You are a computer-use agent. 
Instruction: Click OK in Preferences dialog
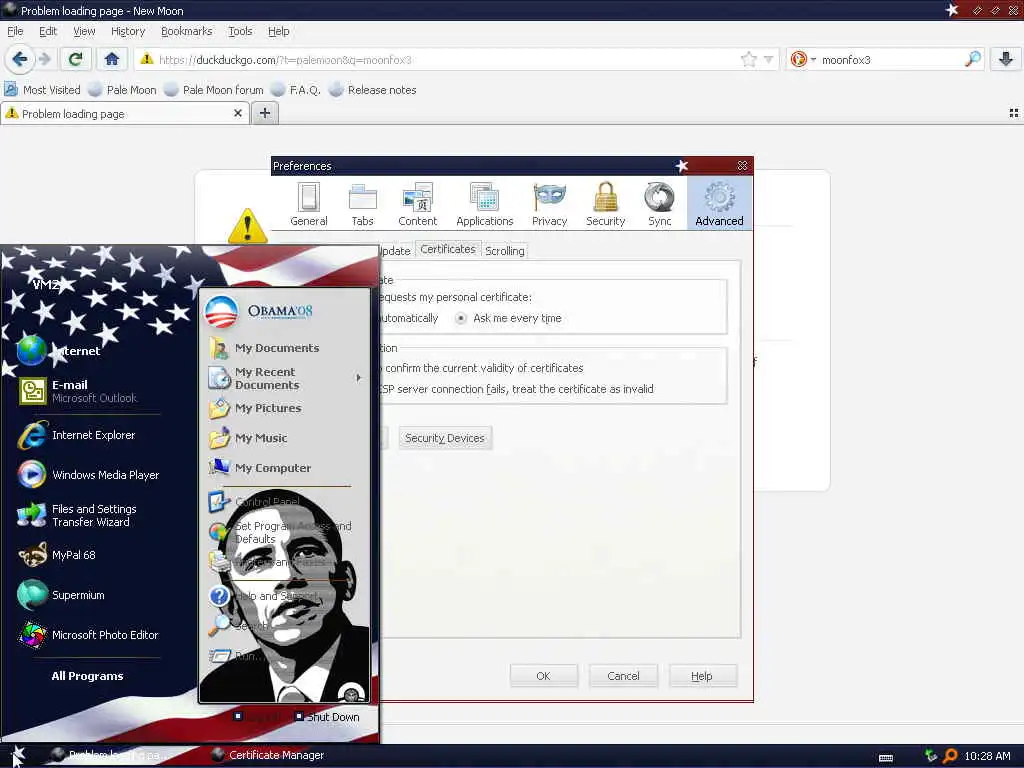(x=543, y=676)
